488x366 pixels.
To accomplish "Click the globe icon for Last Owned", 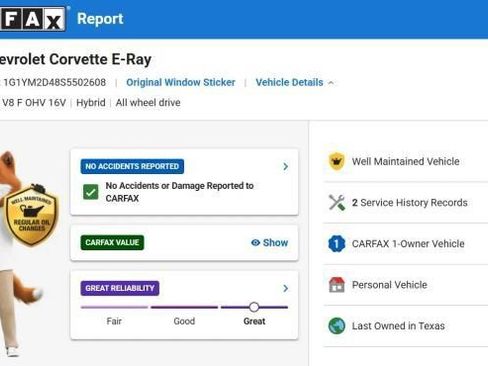I will pos(337,326).
